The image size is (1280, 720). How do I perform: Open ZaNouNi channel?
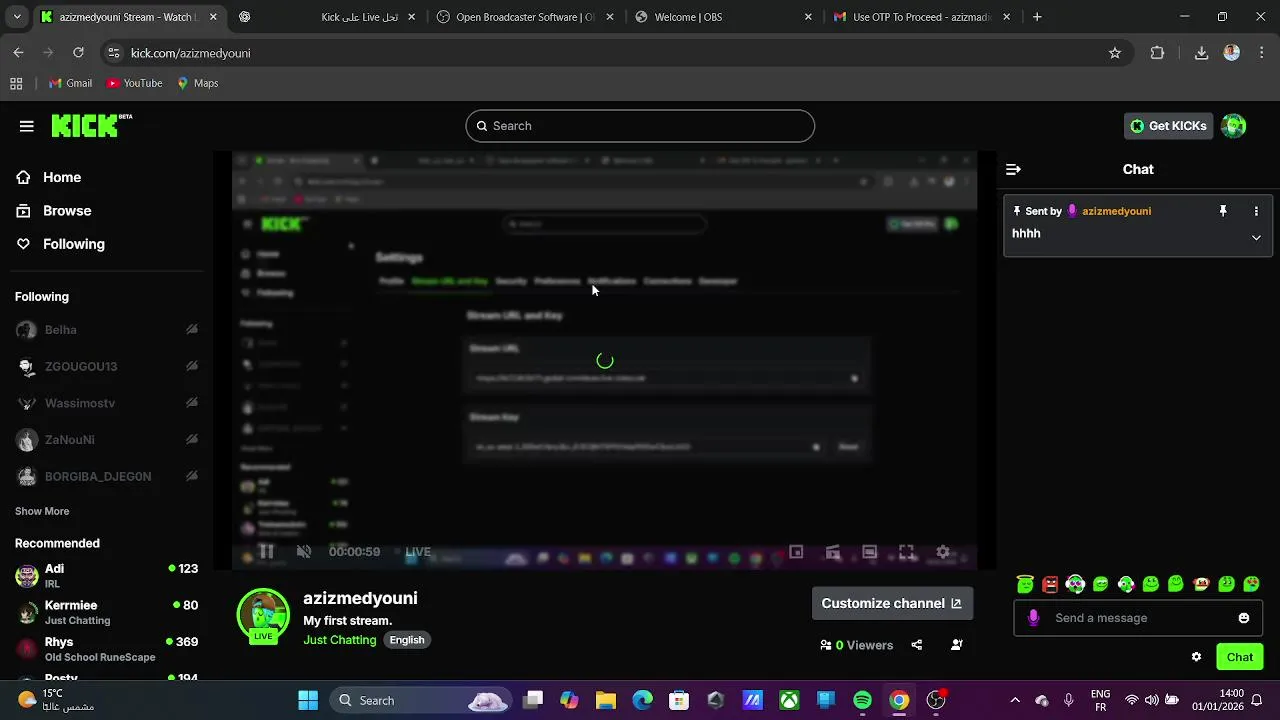106,440
